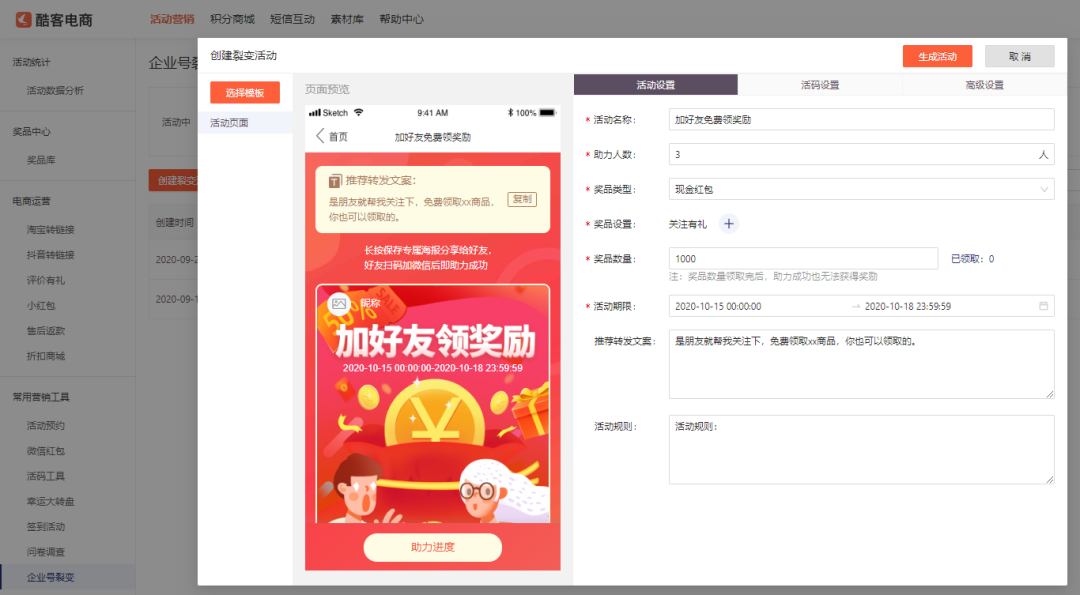1080x595 pixels.
Task: Click the 奖品数量 input field
Action: 803,258
